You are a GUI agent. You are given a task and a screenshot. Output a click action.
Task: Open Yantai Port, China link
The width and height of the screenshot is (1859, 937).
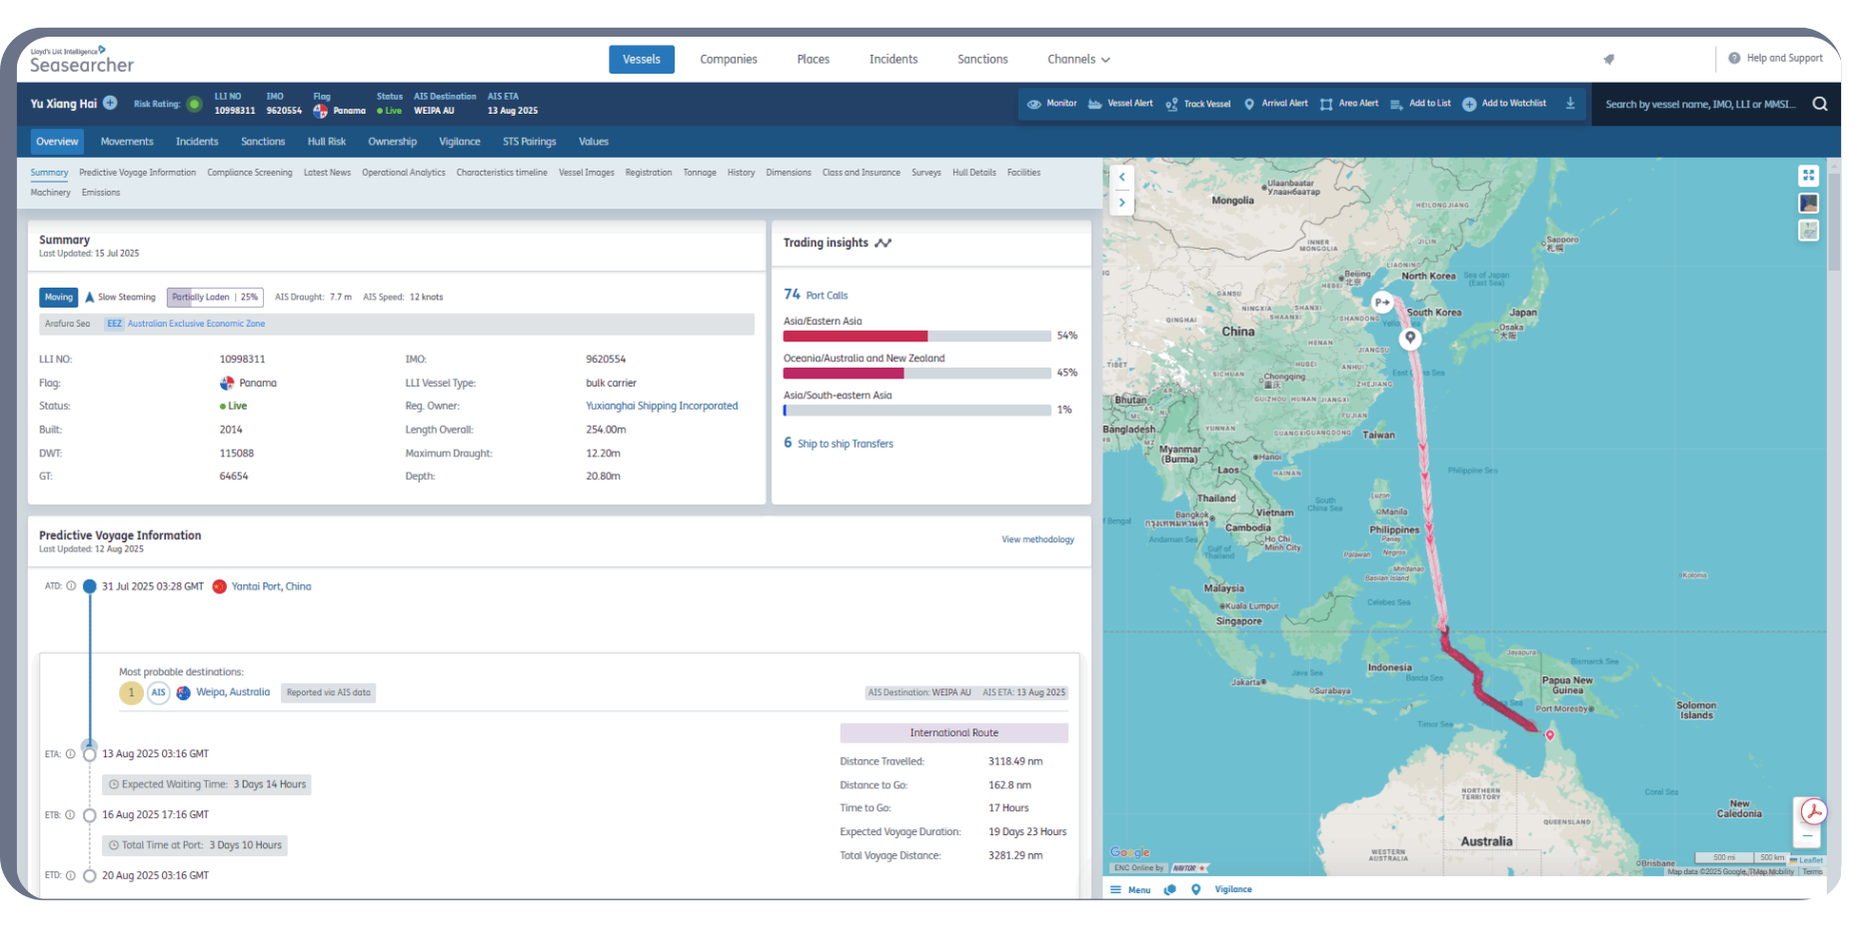tap(271, 586)
